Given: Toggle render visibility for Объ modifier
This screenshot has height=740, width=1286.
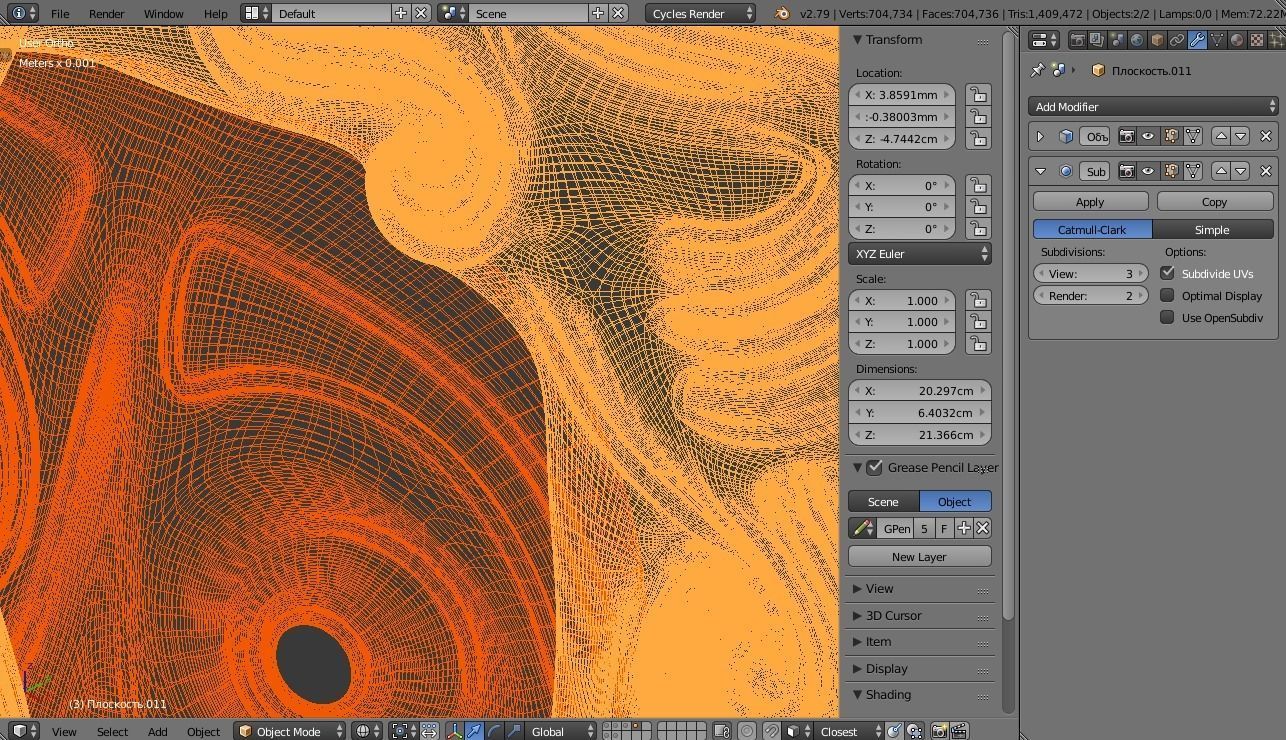Looking at the screenshot, I should (1127, 136).
